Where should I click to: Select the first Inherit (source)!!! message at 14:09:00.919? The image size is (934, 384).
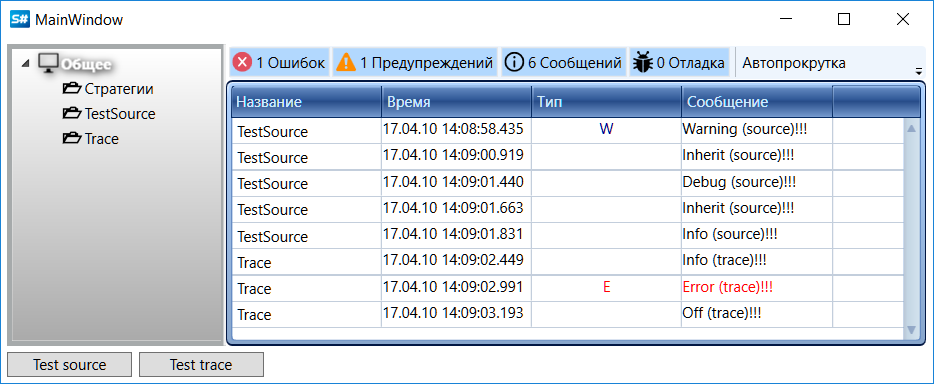click(738, 155)
